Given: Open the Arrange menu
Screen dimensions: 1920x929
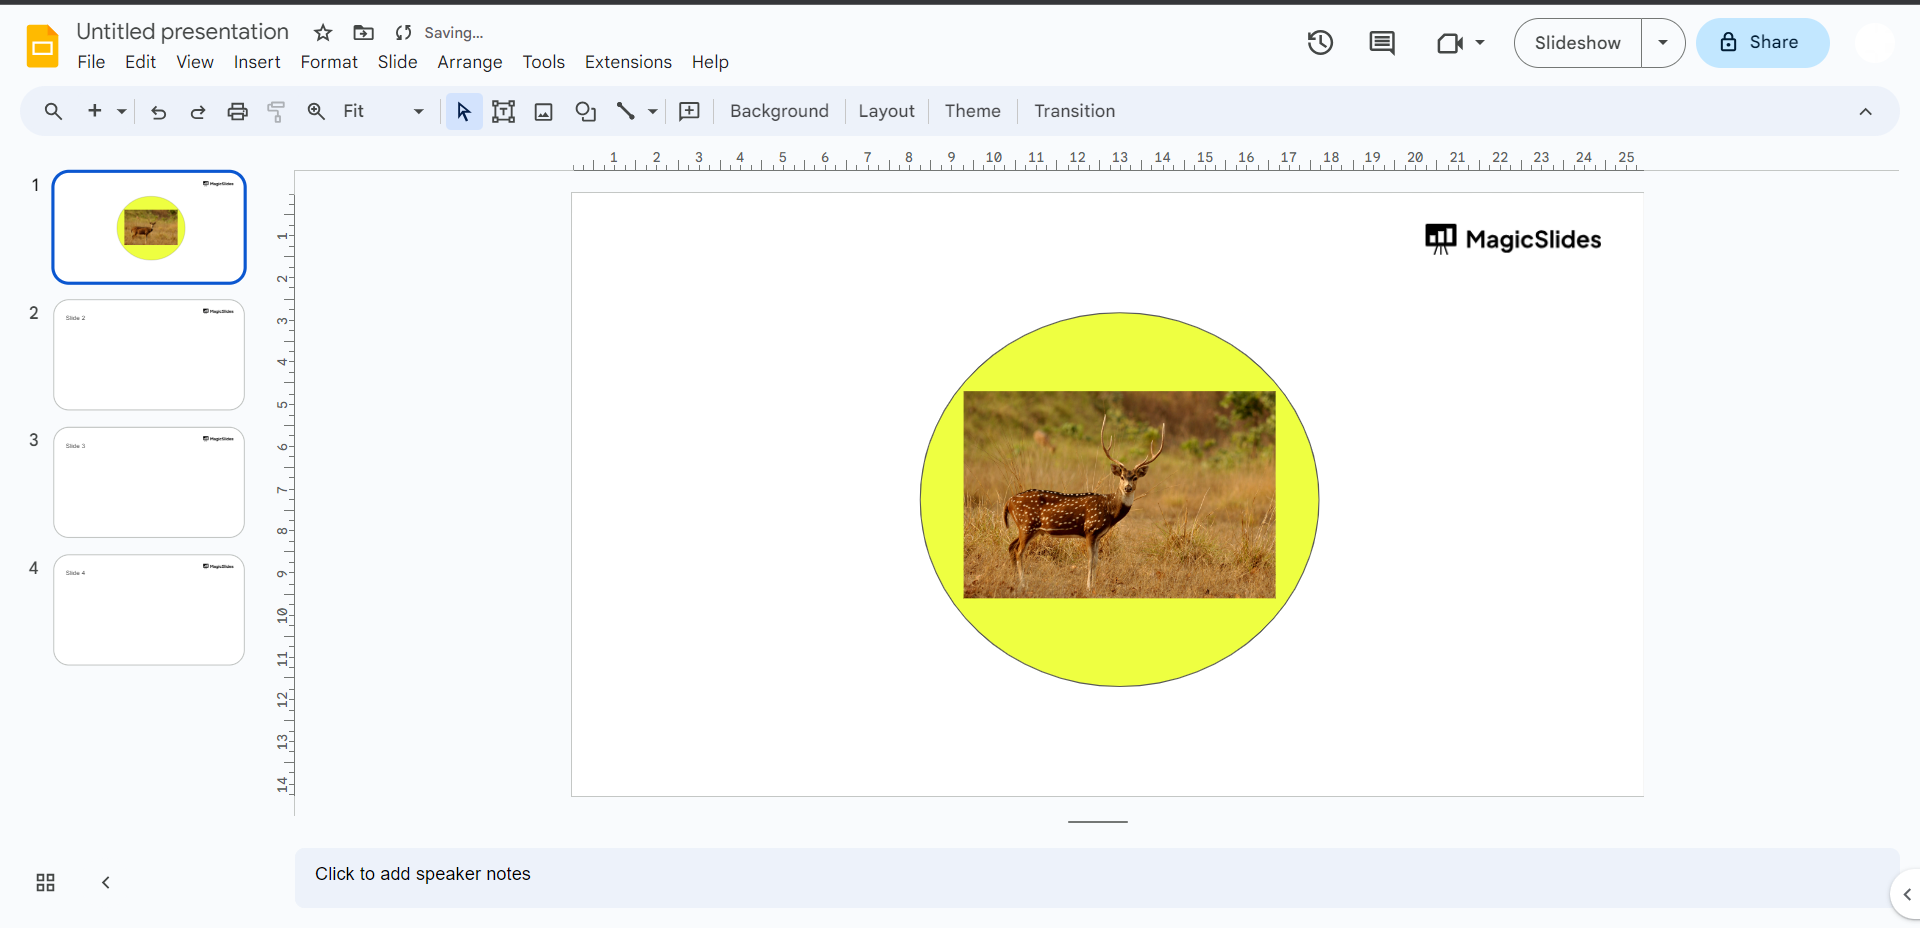Looking at the screenshot, I should click(469, 62).
